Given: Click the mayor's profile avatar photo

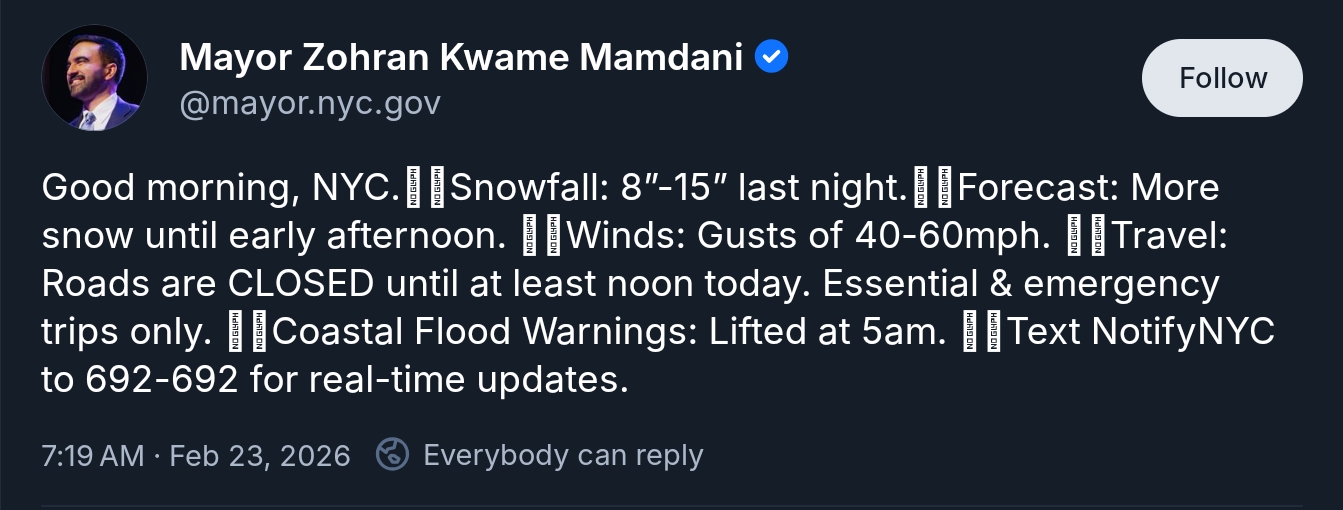Looking at the screenshot, I should click(94, 78).
